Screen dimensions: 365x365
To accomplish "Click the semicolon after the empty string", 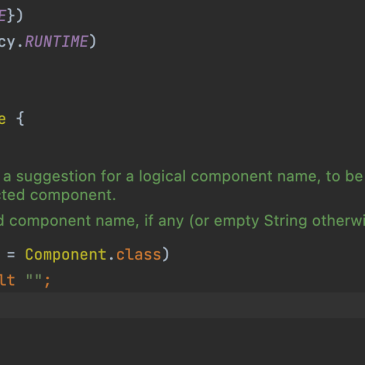I will 47,280.
